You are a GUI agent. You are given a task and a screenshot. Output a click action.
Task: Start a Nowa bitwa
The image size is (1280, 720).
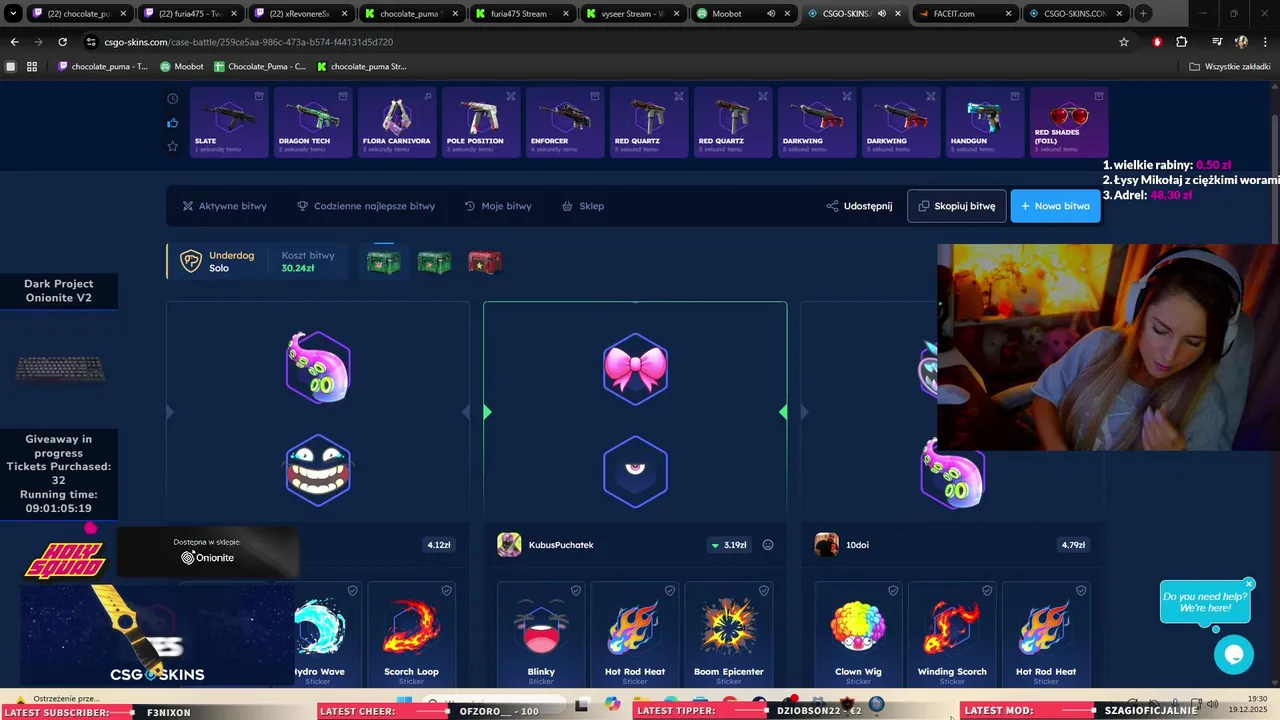pos(1055,206)
